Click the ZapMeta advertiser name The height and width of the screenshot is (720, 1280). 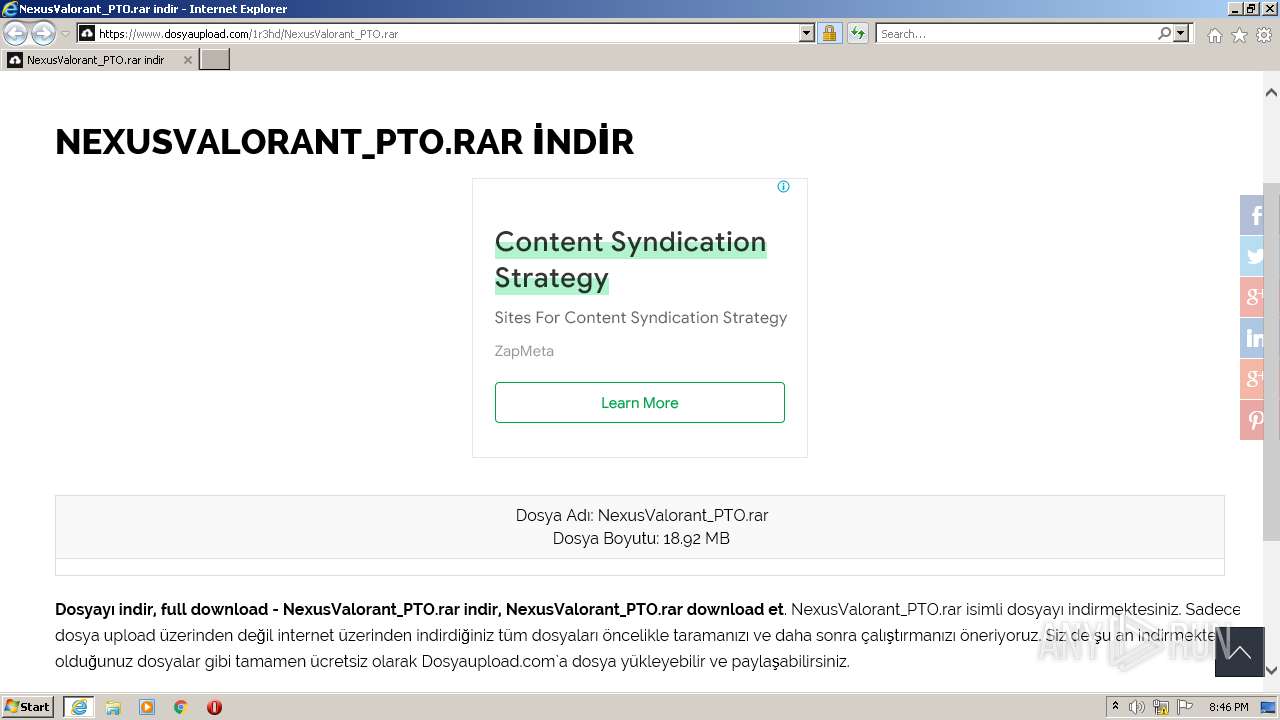(524, 351)
